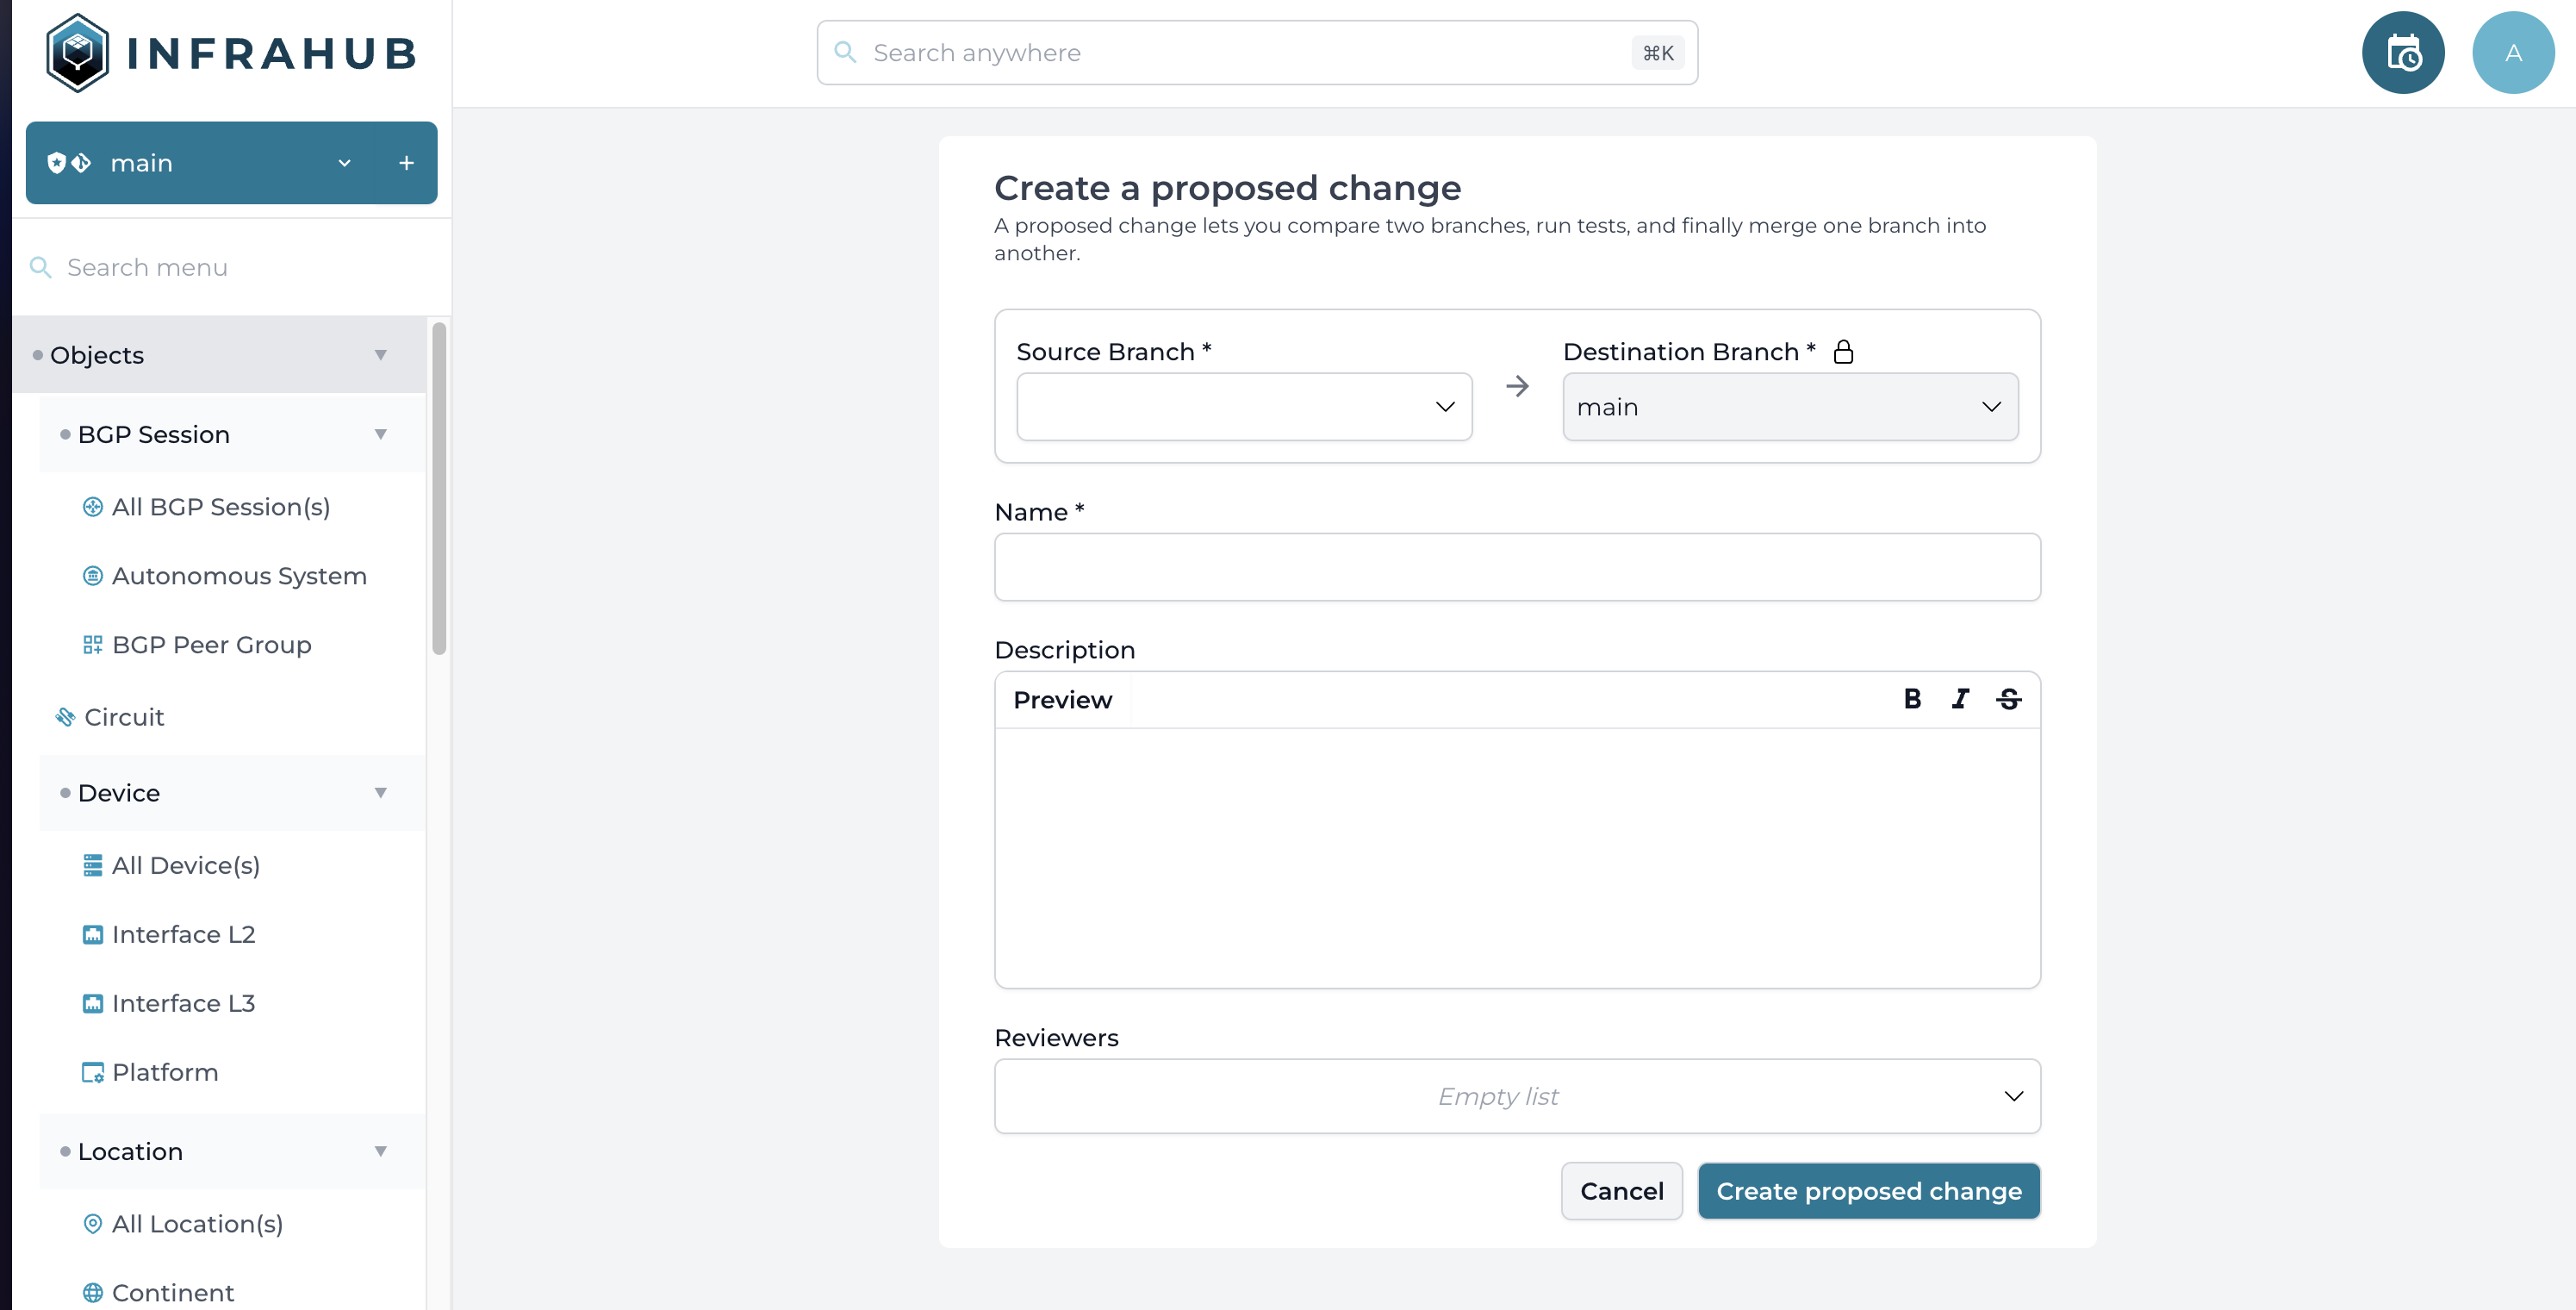
Task: Open the Source Branch dropdown
Action: coord(1243,406)
